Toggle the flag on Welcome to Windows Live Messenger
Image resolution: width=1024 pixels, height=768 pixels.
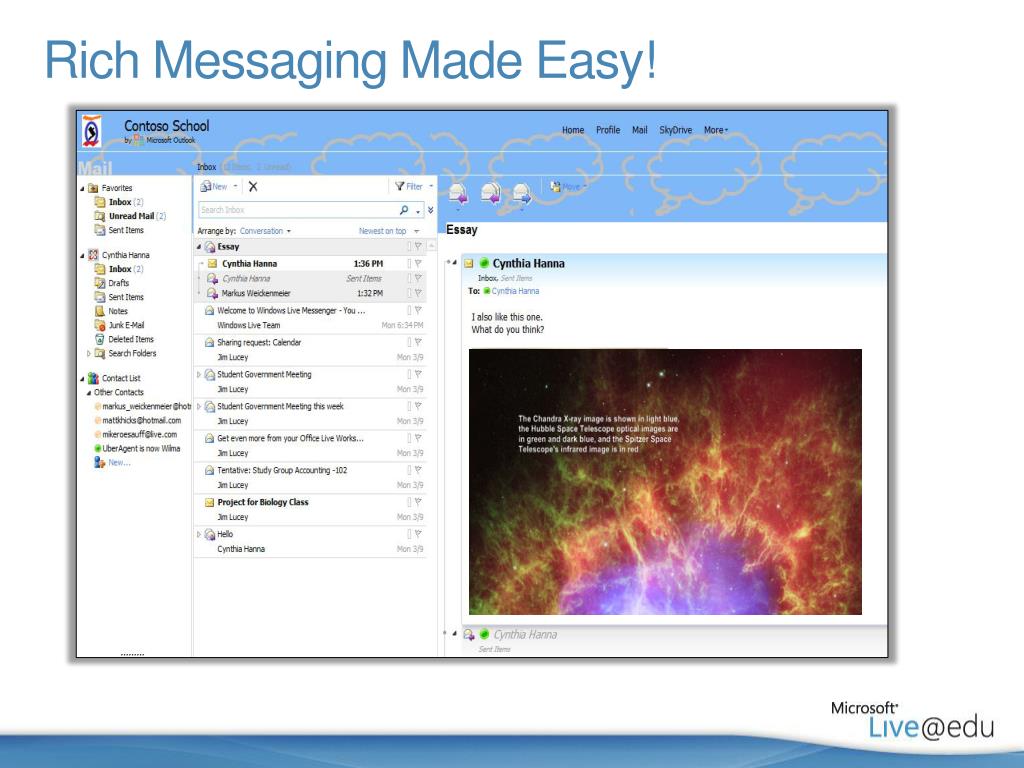(x=418, y=310)
